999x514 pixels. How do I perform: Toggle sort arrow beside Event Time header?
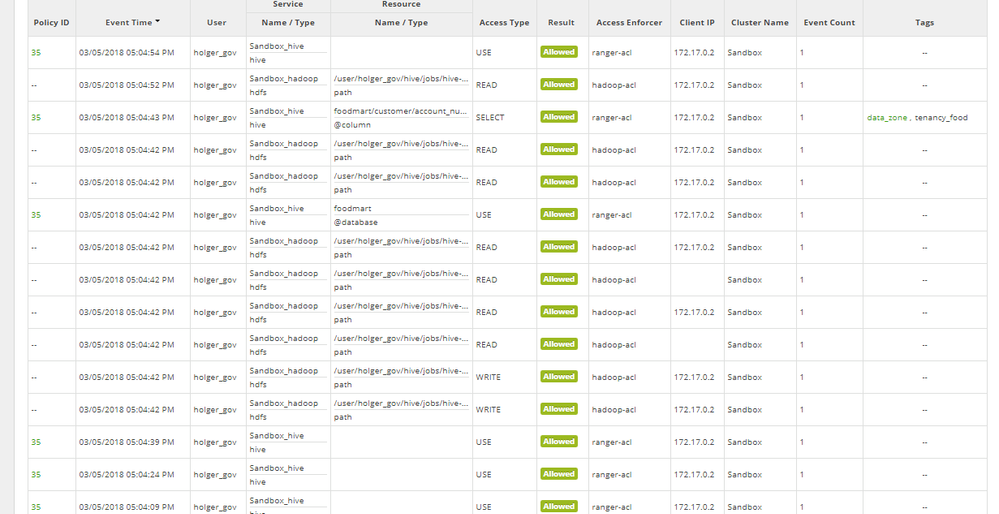tap(157, 21)
